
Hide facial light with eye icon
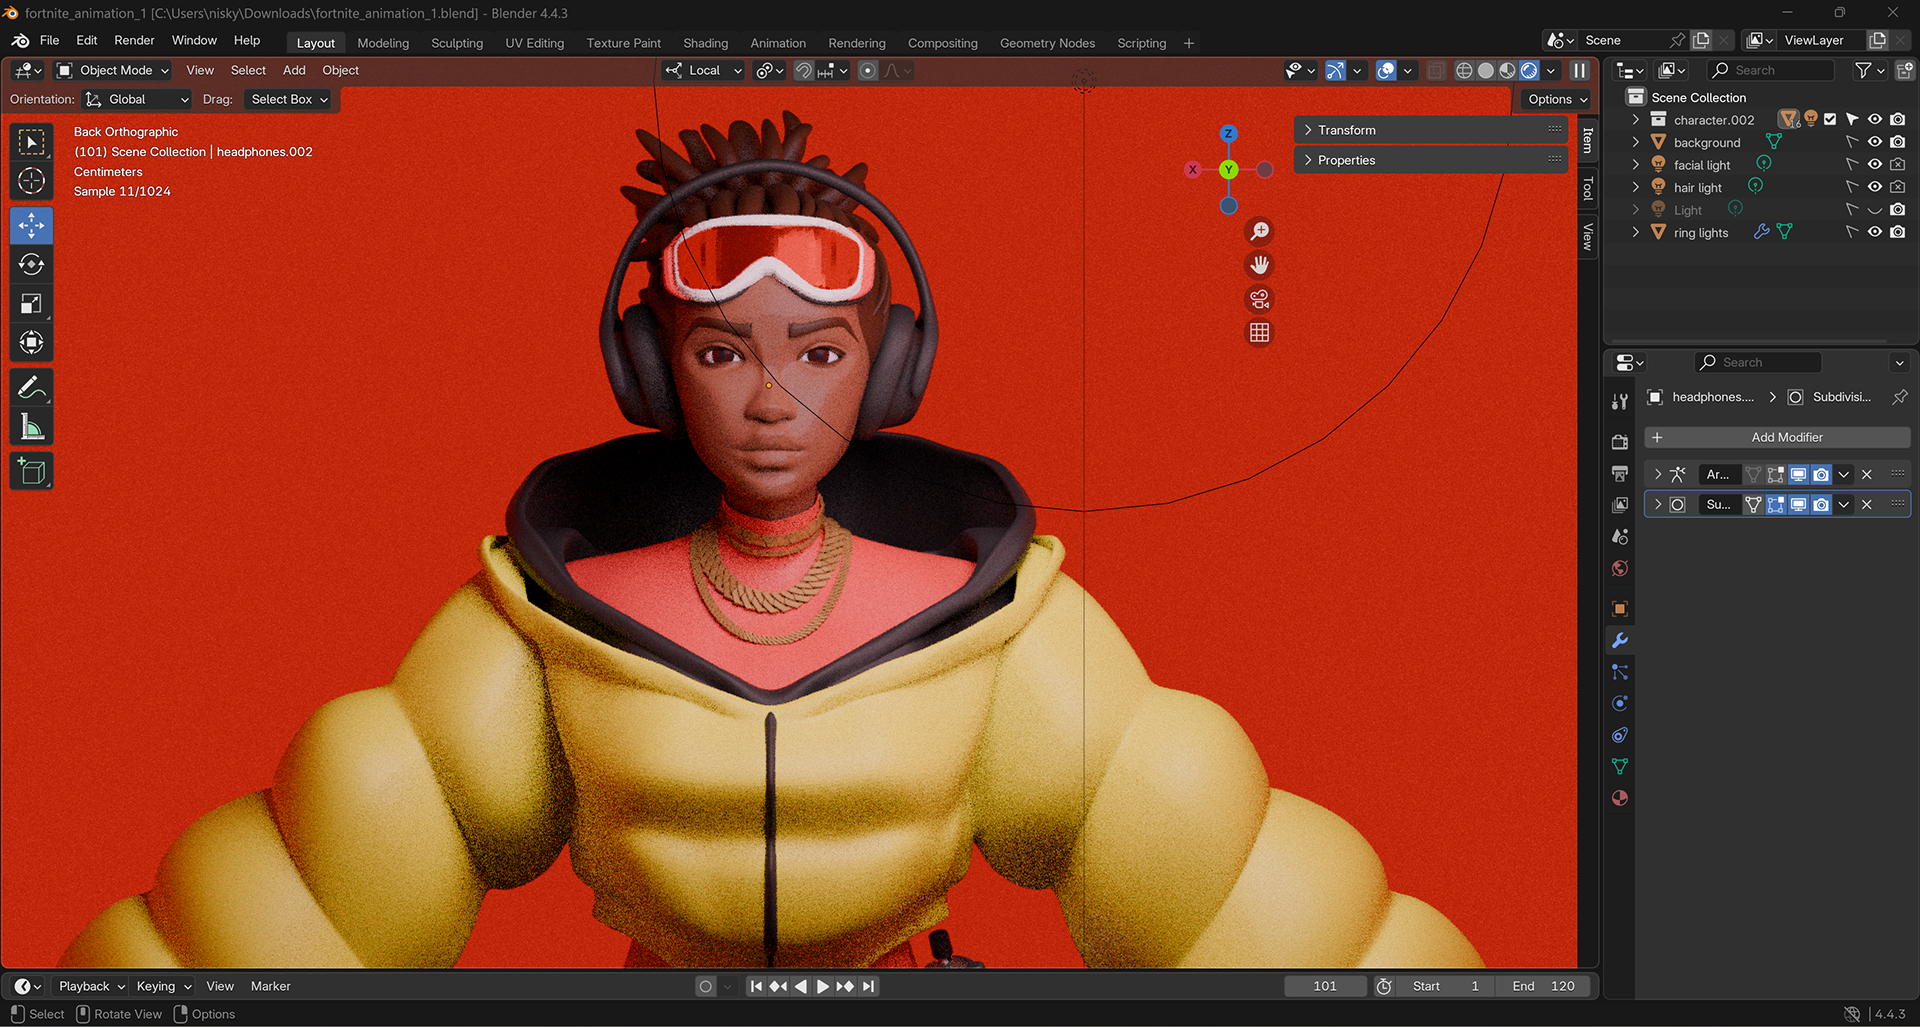coord(1875,164)
